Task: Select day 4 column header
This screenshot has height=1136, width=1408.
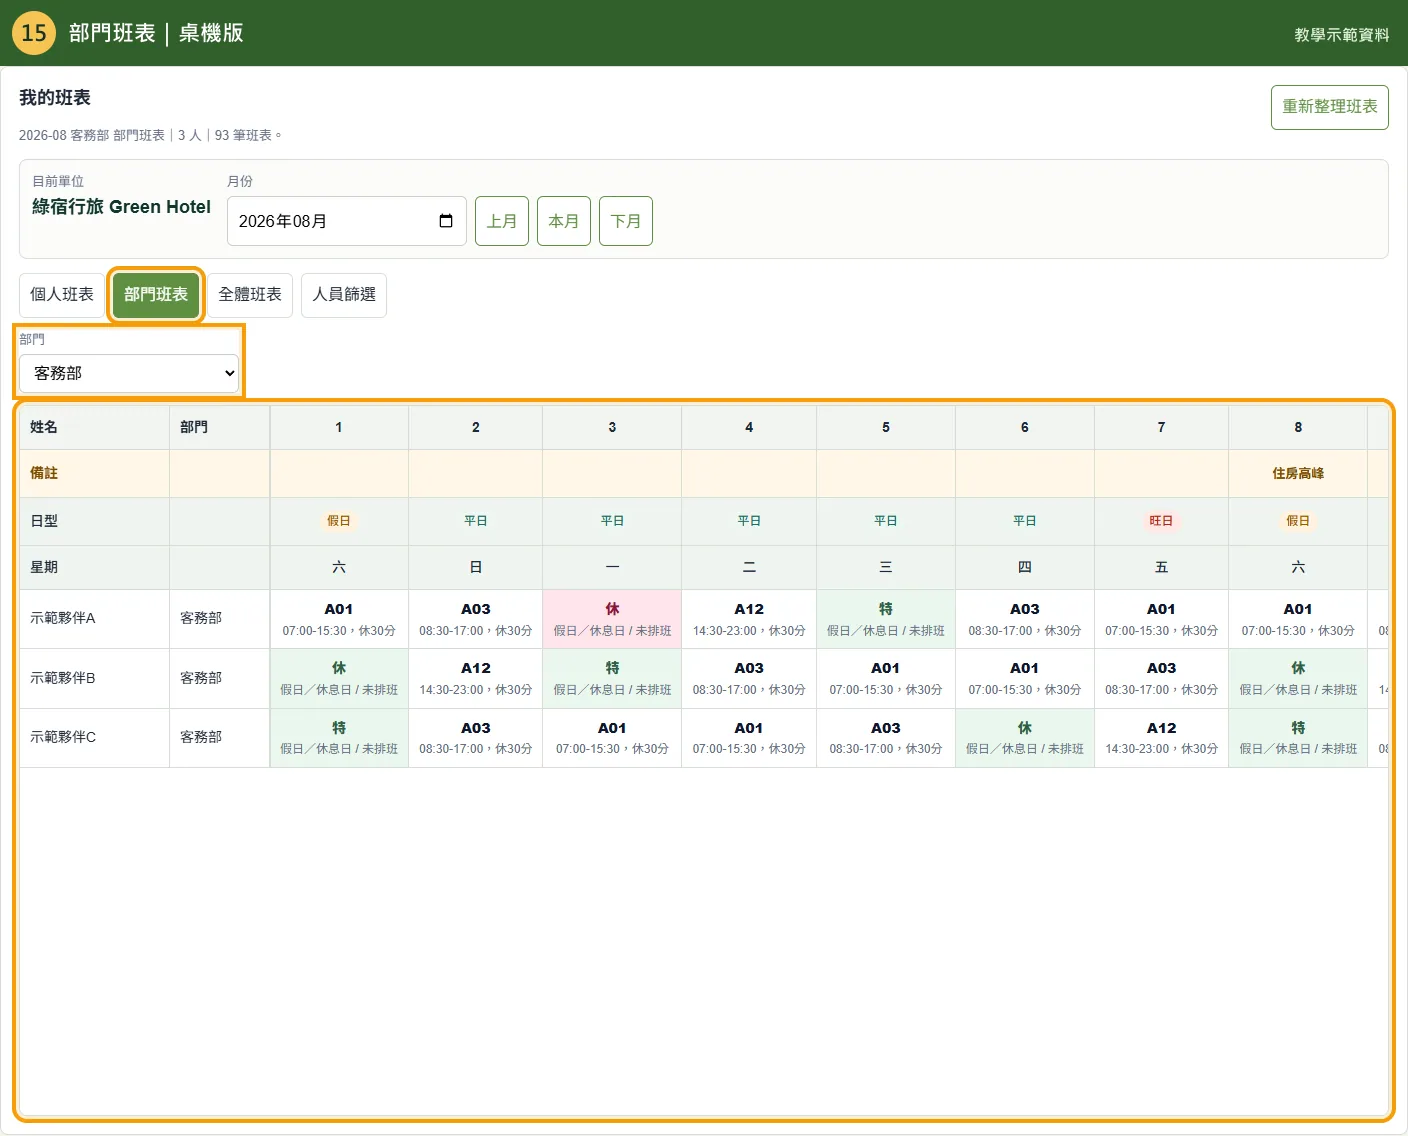Action: point(749,427)
